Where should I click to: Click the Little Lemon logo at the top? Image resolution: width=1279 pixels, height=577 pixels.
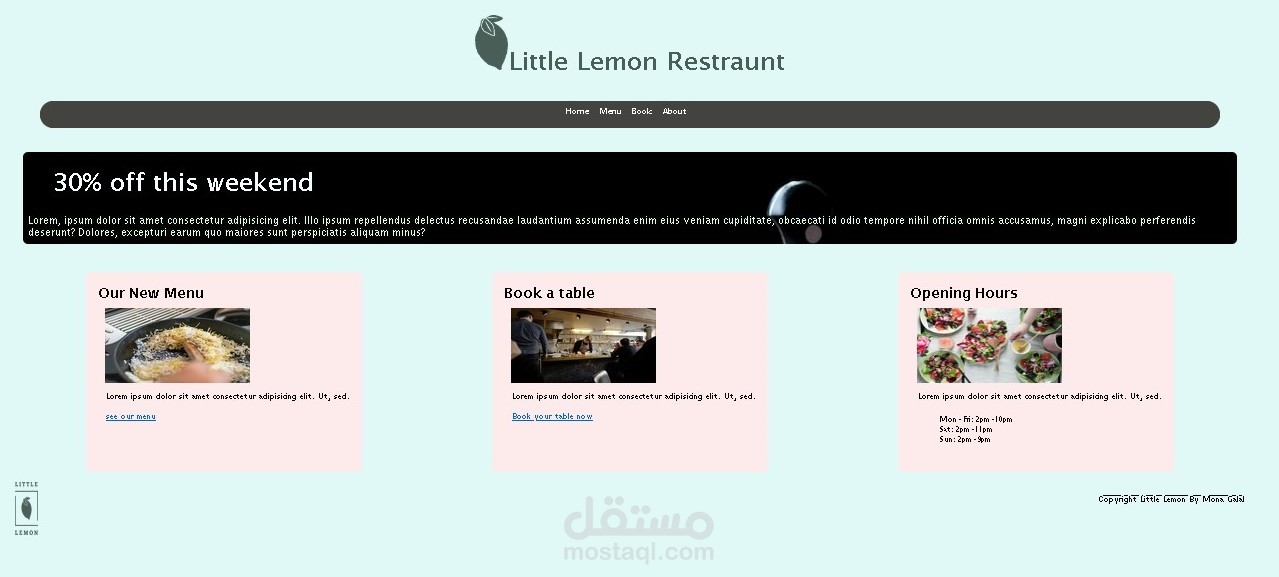point(489,40)
